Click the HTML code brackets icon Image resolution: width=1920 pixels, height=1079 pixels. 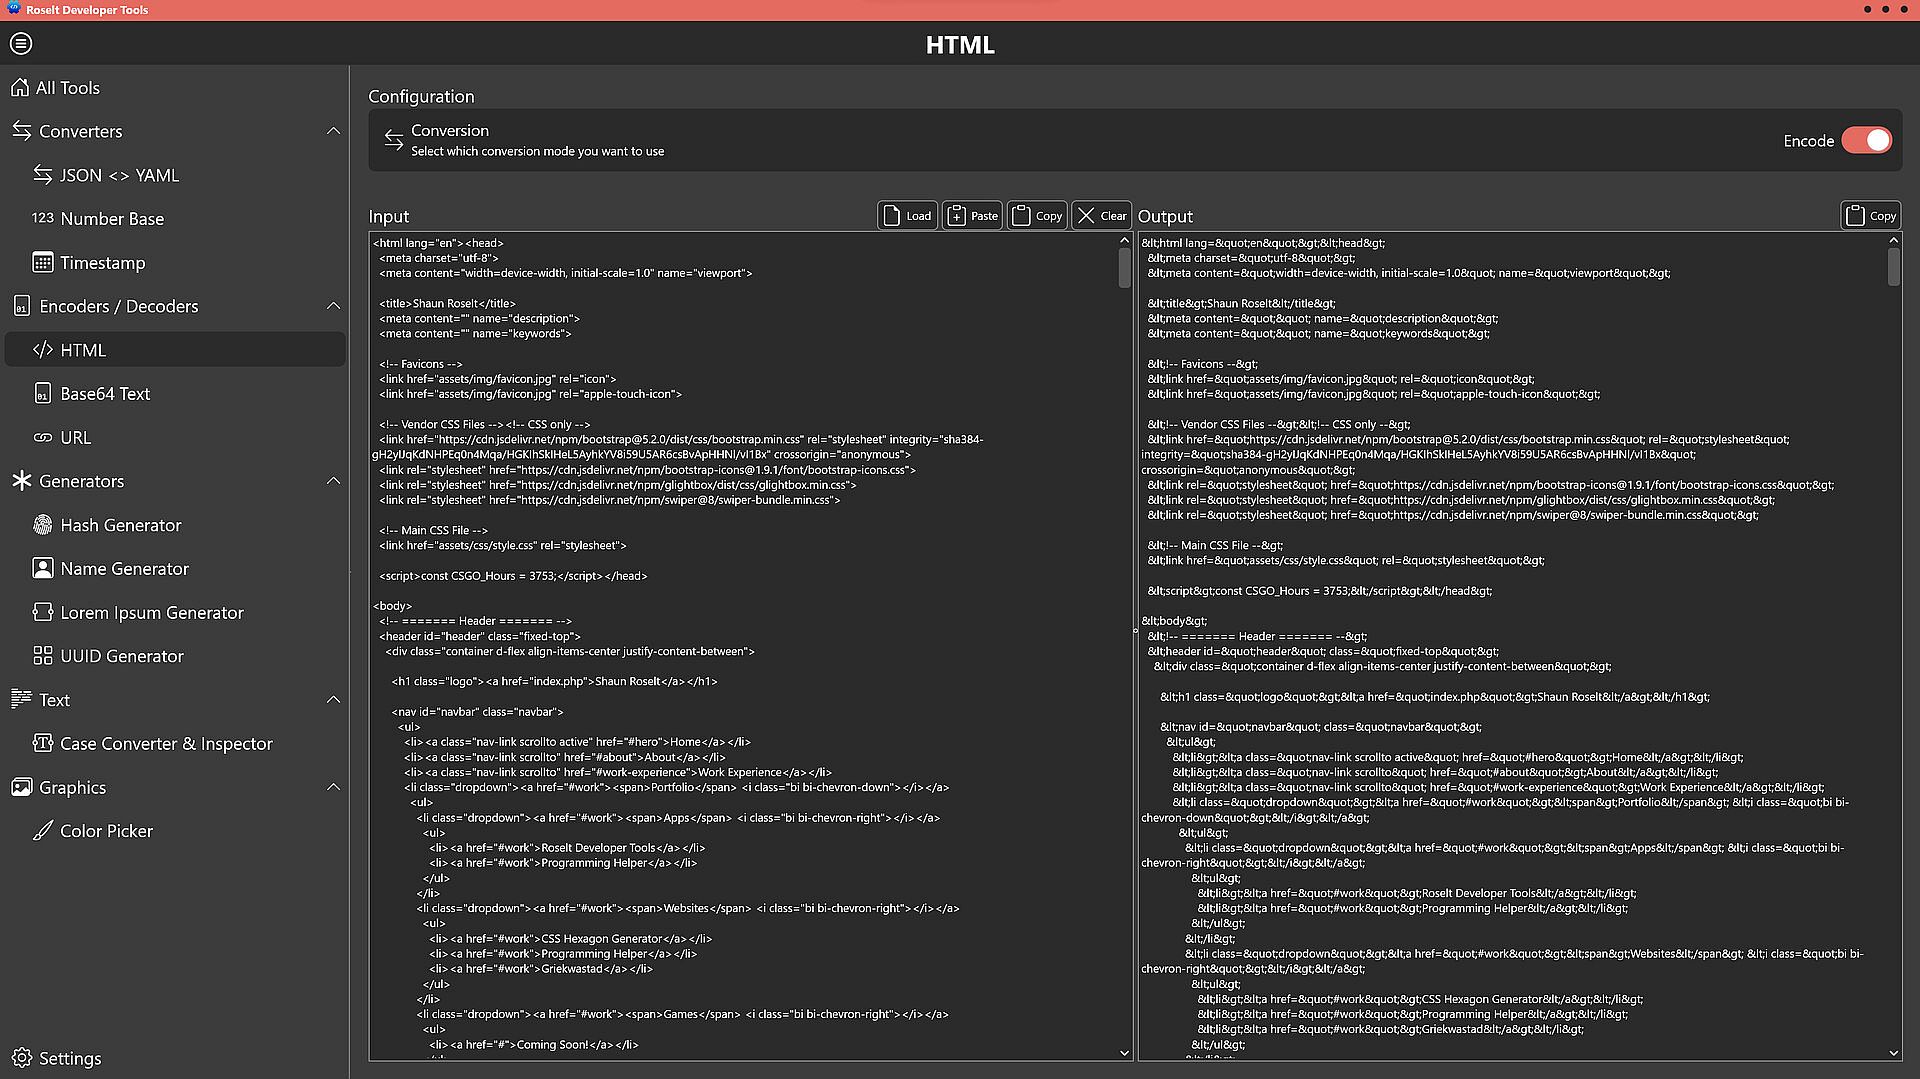click(x=42, y=350)
